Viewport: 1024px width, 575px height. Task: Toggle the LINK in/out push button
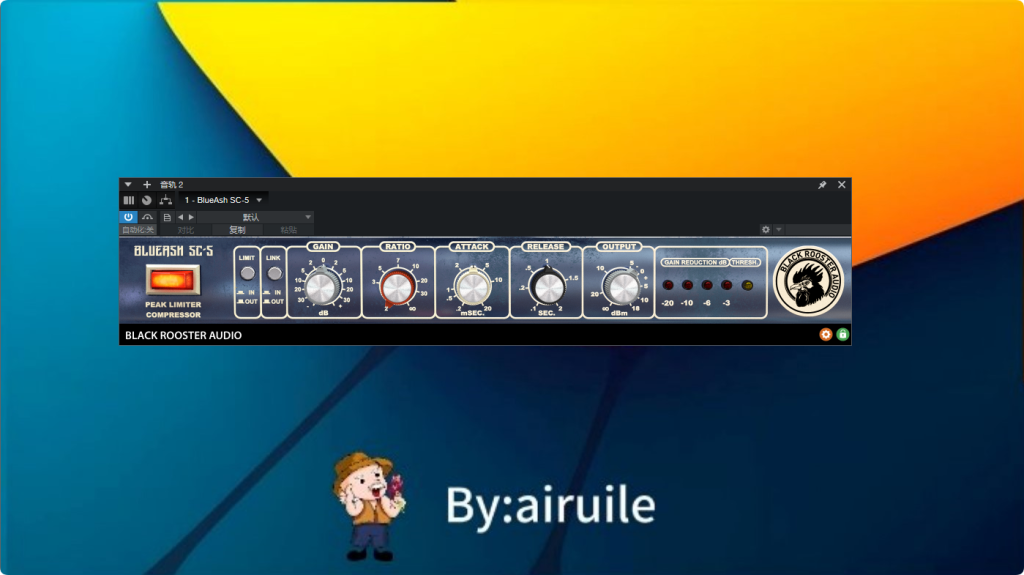point(274,273)
